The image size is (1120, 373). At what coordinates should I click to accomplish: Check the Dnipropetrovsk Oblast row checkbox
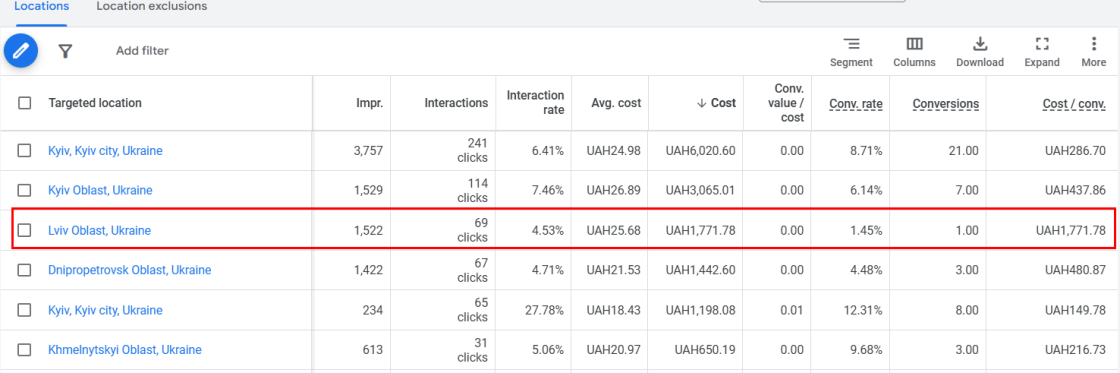tap(25, 270)
